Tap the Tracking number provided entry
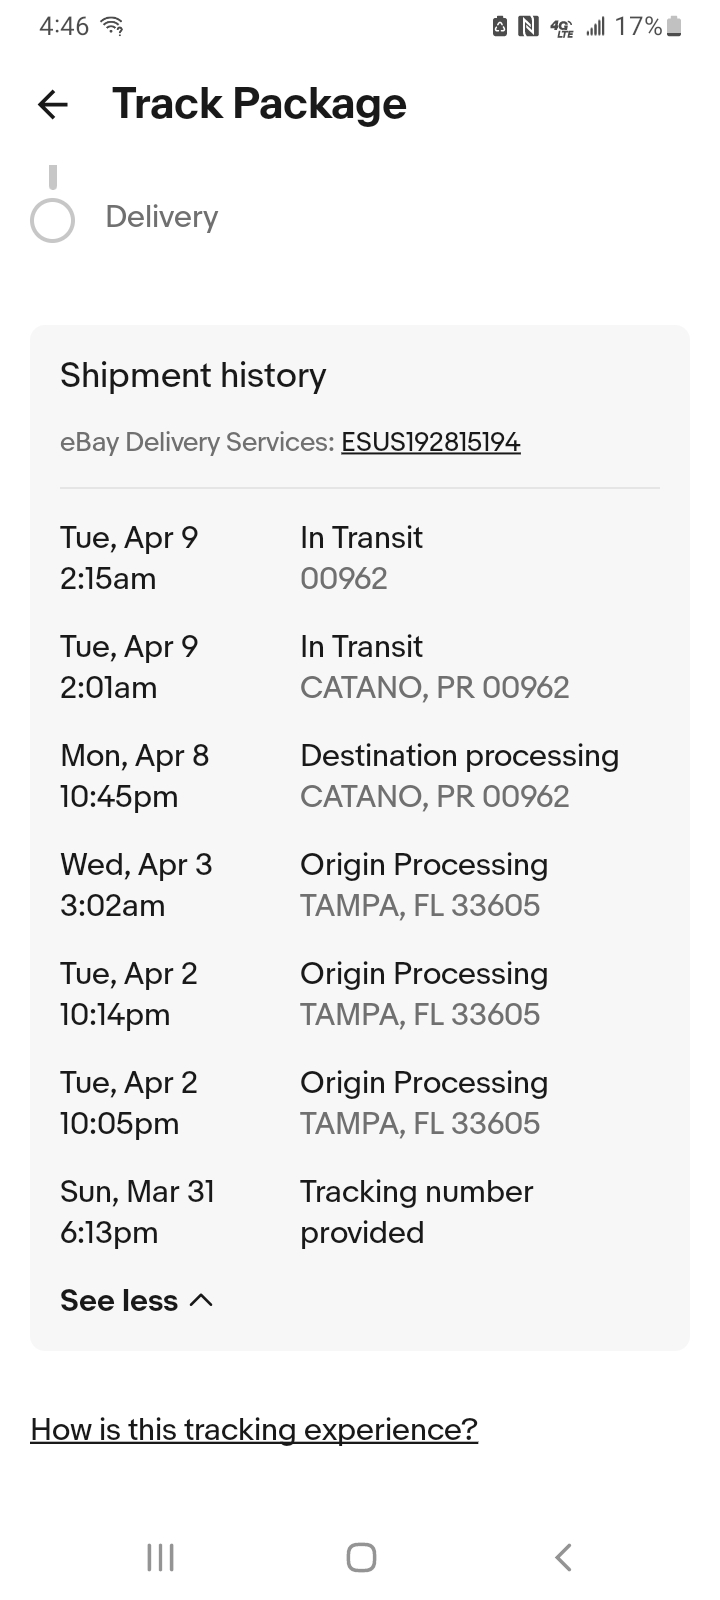Viewport: 720px width, 1600px height. click(x=360, y=1212)
